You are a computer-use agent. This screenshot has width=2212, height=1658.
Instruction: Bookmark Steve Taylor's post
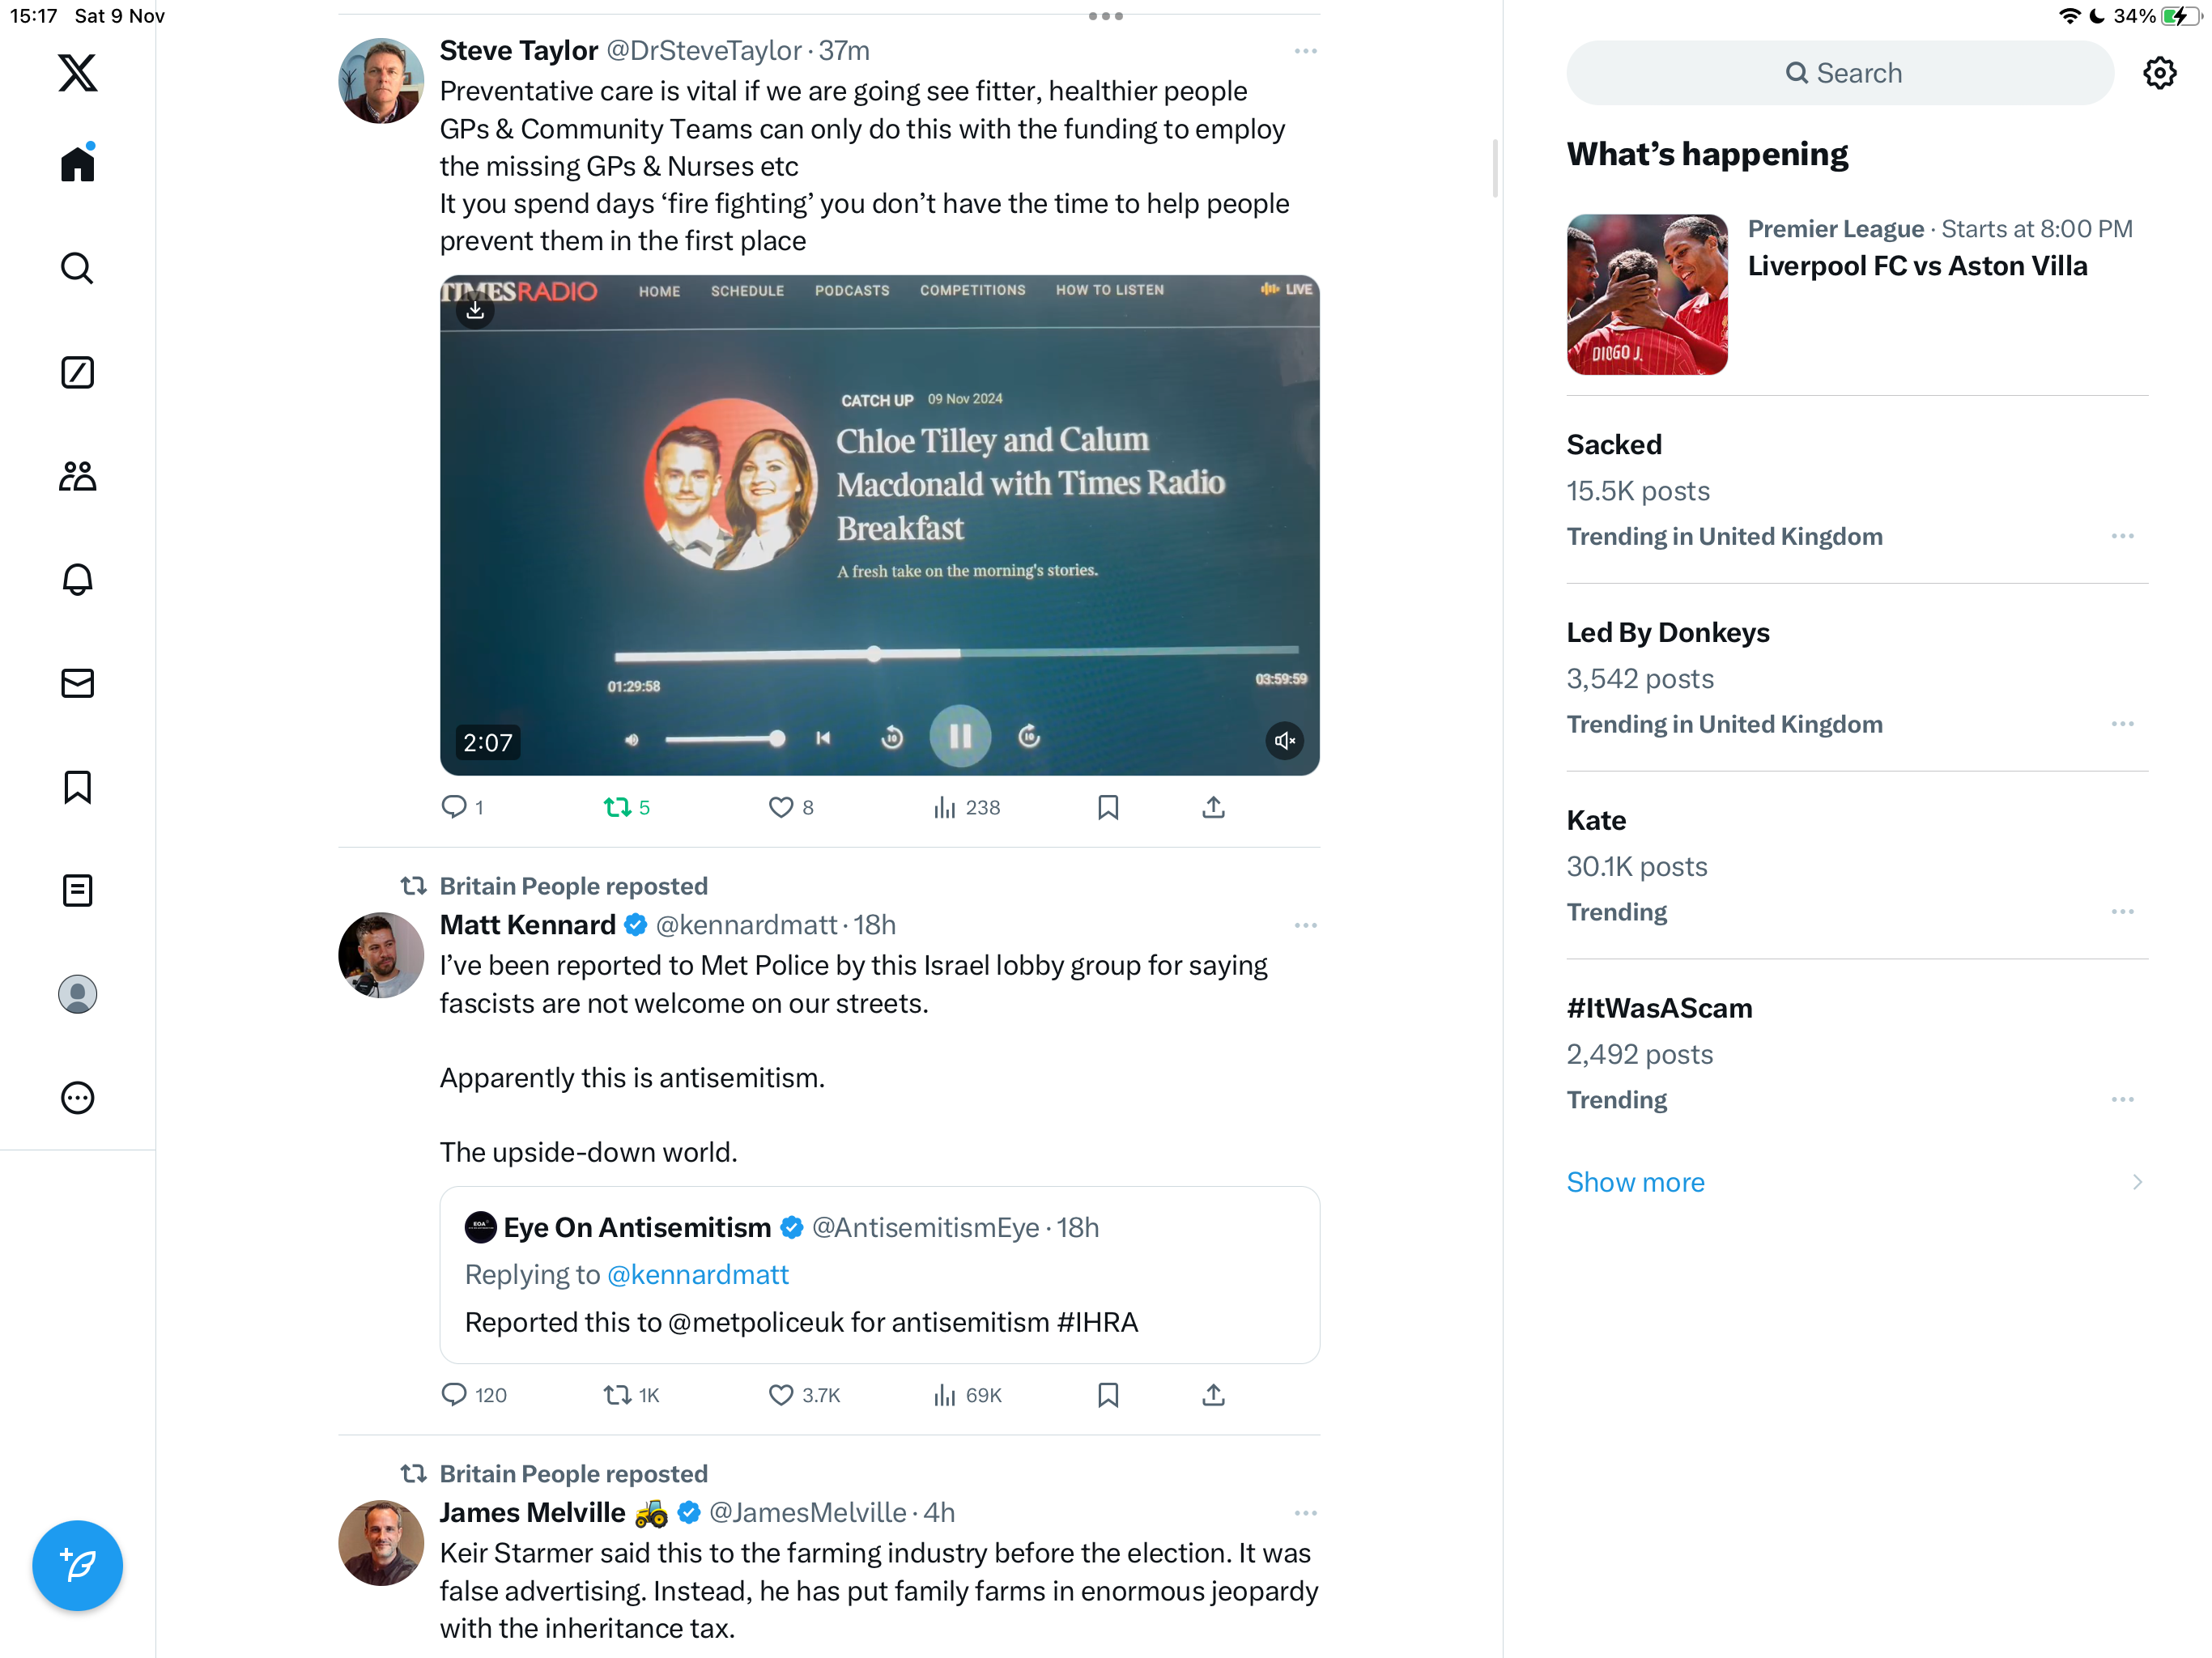[1108, 807]
